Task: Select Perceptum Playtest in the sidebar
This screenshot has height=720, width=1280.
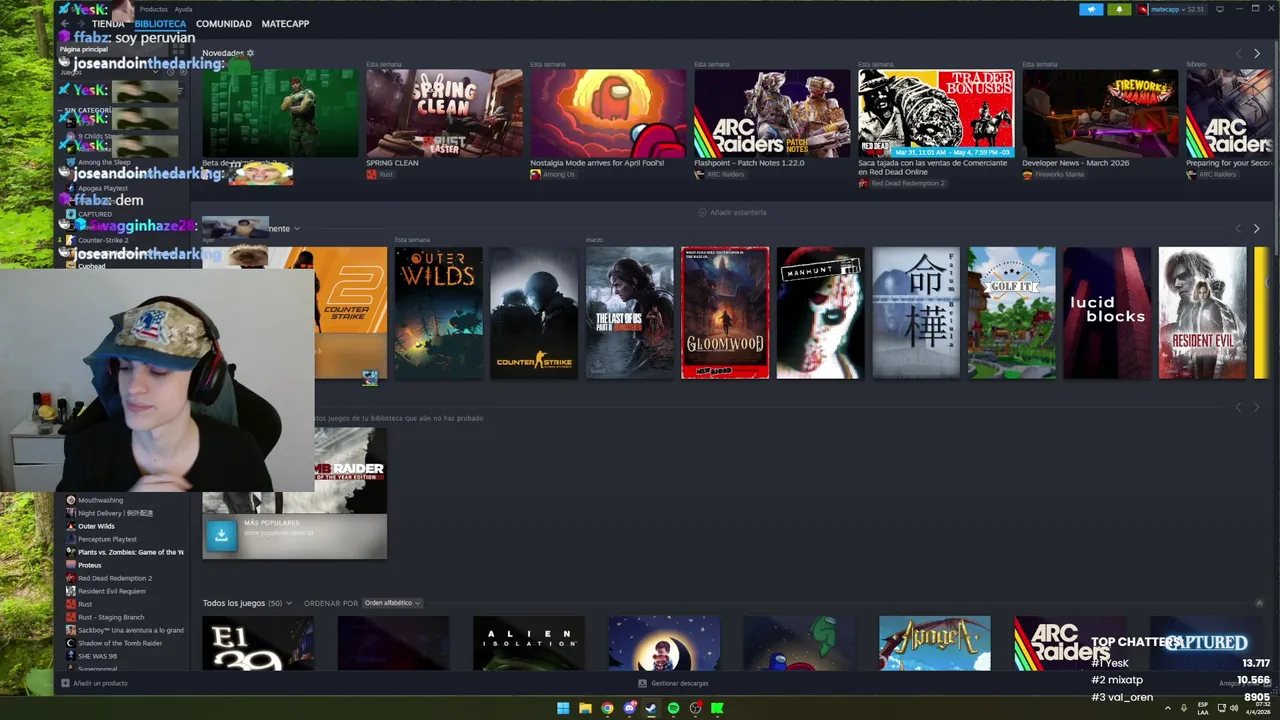Action: (x=107, y=539)
